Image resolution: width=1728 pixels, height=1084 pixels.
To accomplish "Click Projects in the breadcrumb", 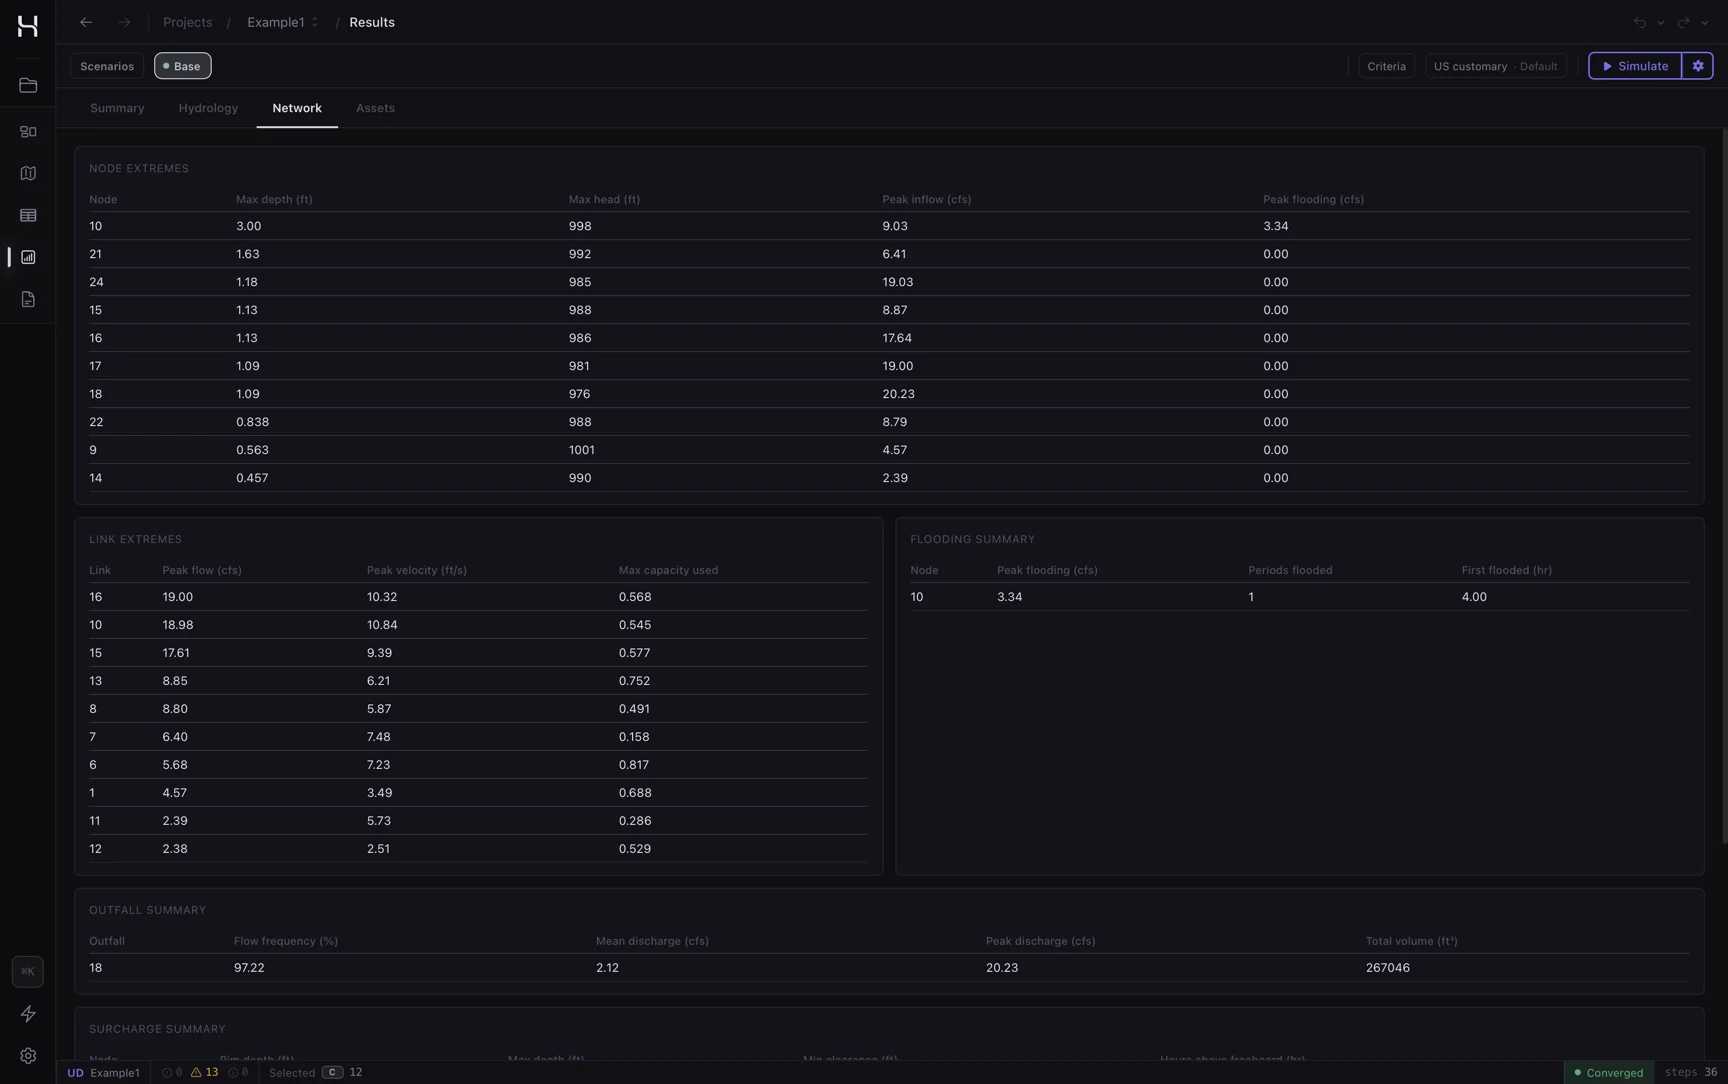I will pos(188,22).
